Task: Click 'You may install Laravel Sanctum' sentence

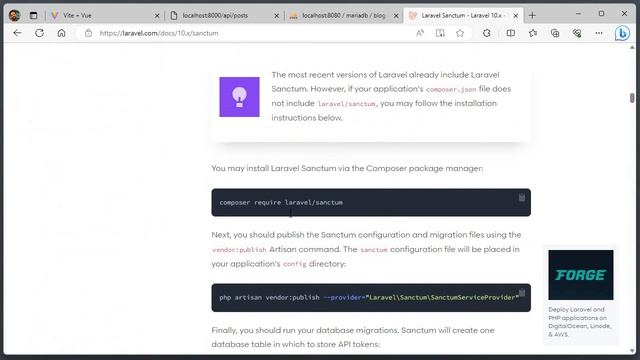Action: pos(347,168)
